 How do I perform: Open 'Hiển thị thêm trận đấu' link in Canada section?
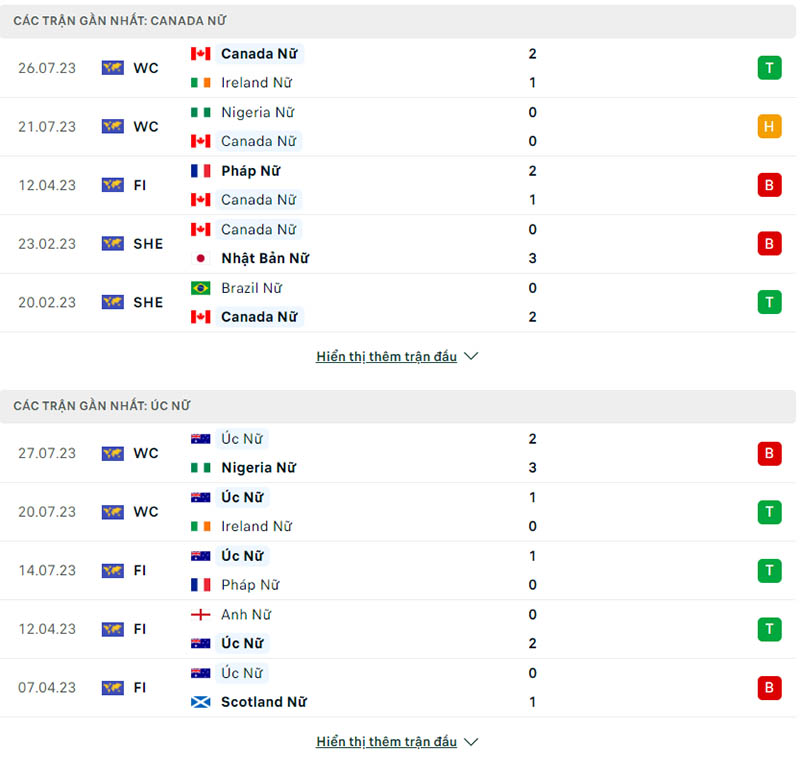(388, 356)
